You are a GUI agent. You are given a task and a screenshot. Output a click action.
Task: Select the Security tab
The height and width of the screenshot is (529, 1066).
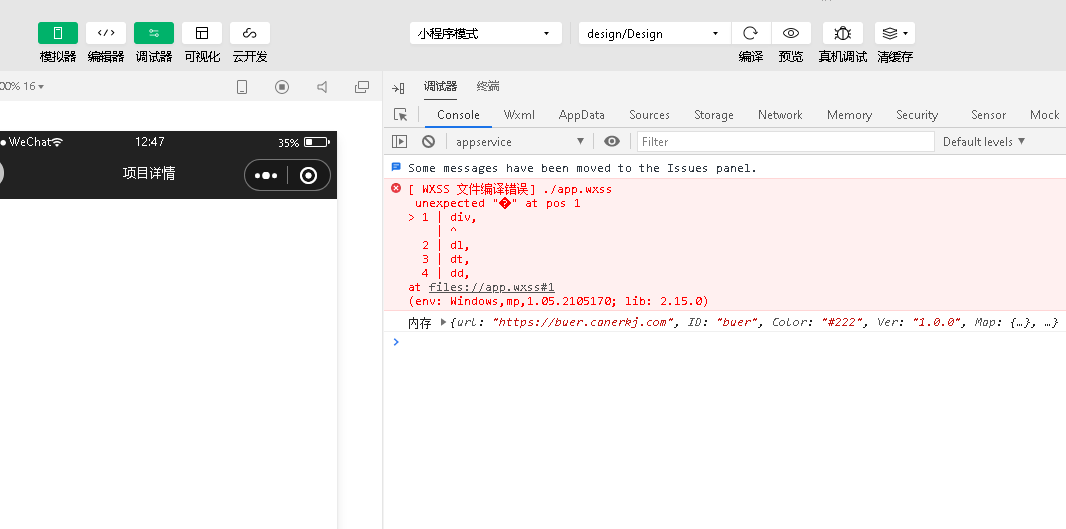pos(917,115)
